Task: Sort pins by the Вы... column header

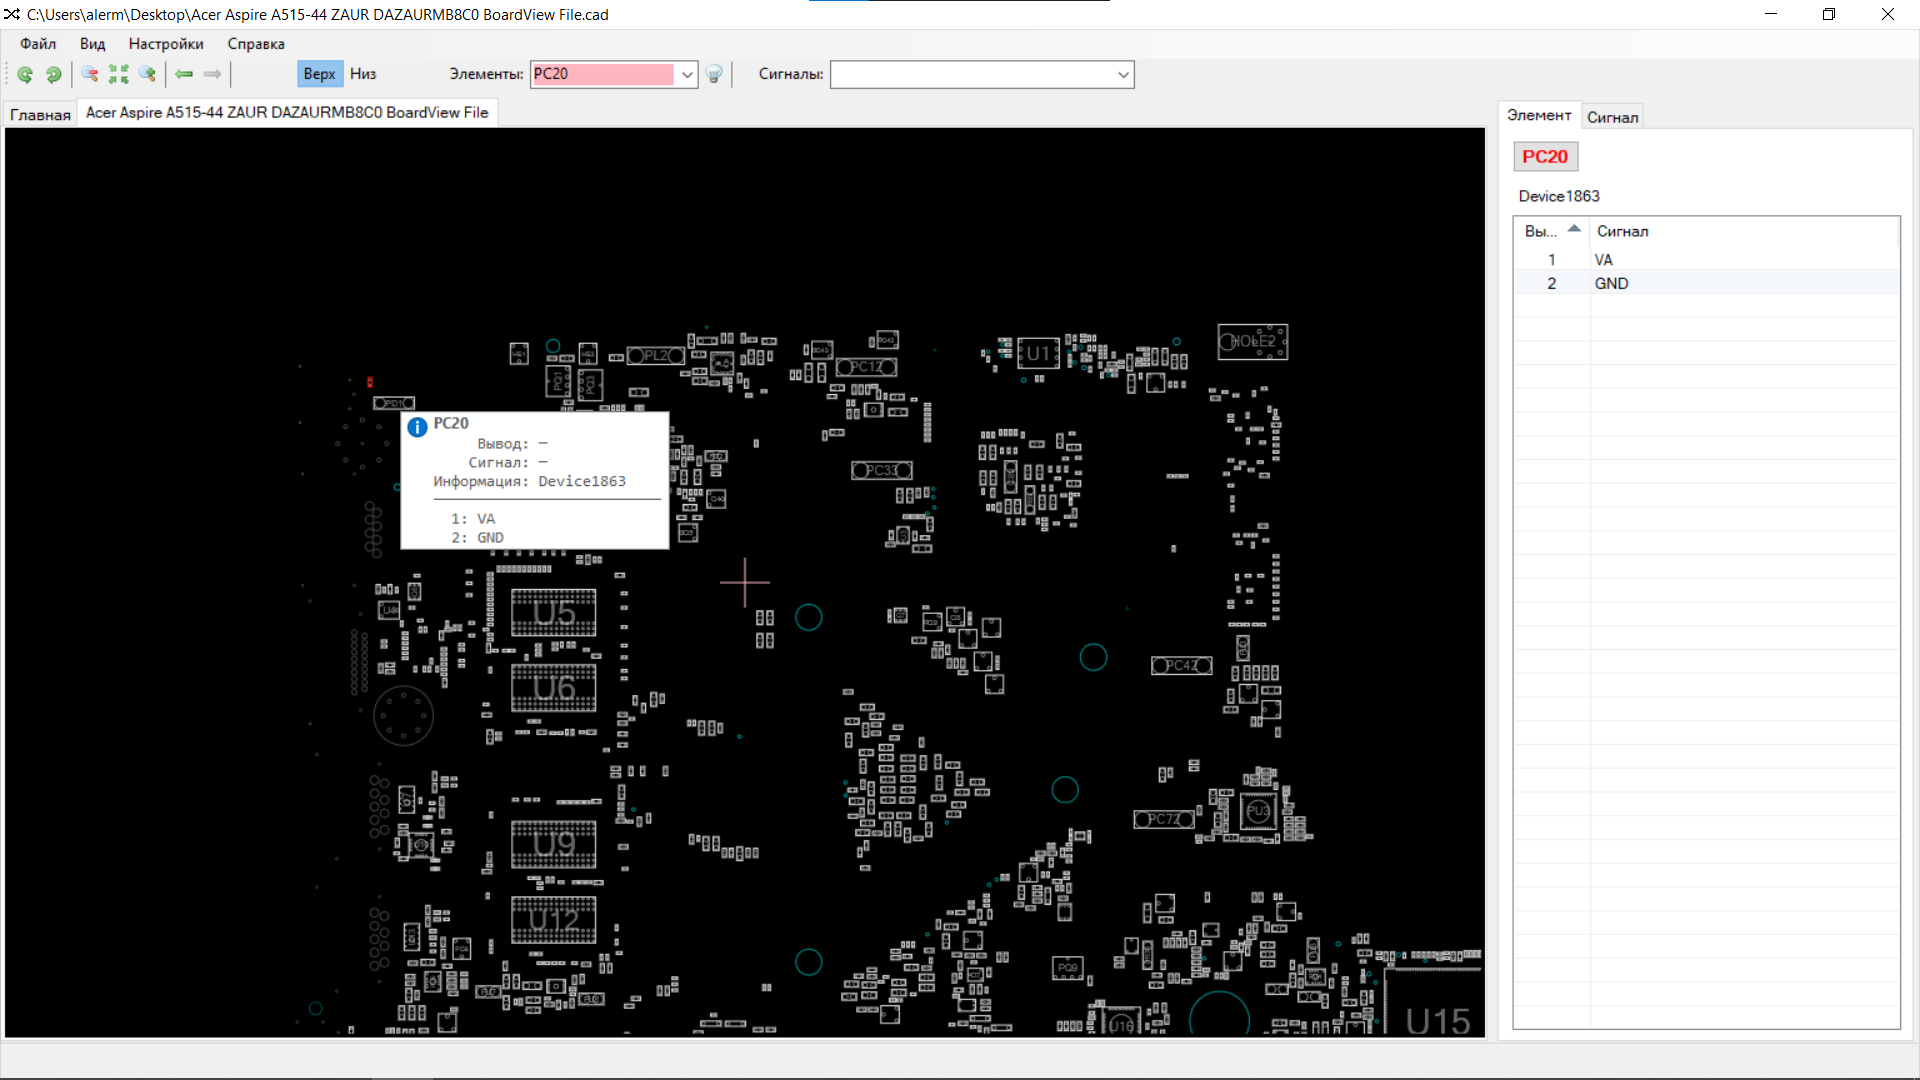Action: pyautogui.click(x=1550, y=231)
